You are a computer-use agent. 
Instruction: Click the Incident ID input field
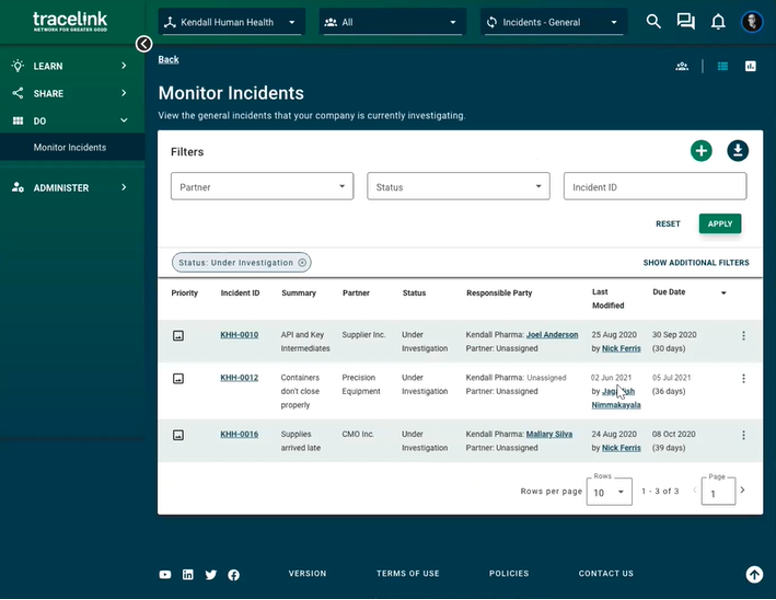[x=655, y=187]
